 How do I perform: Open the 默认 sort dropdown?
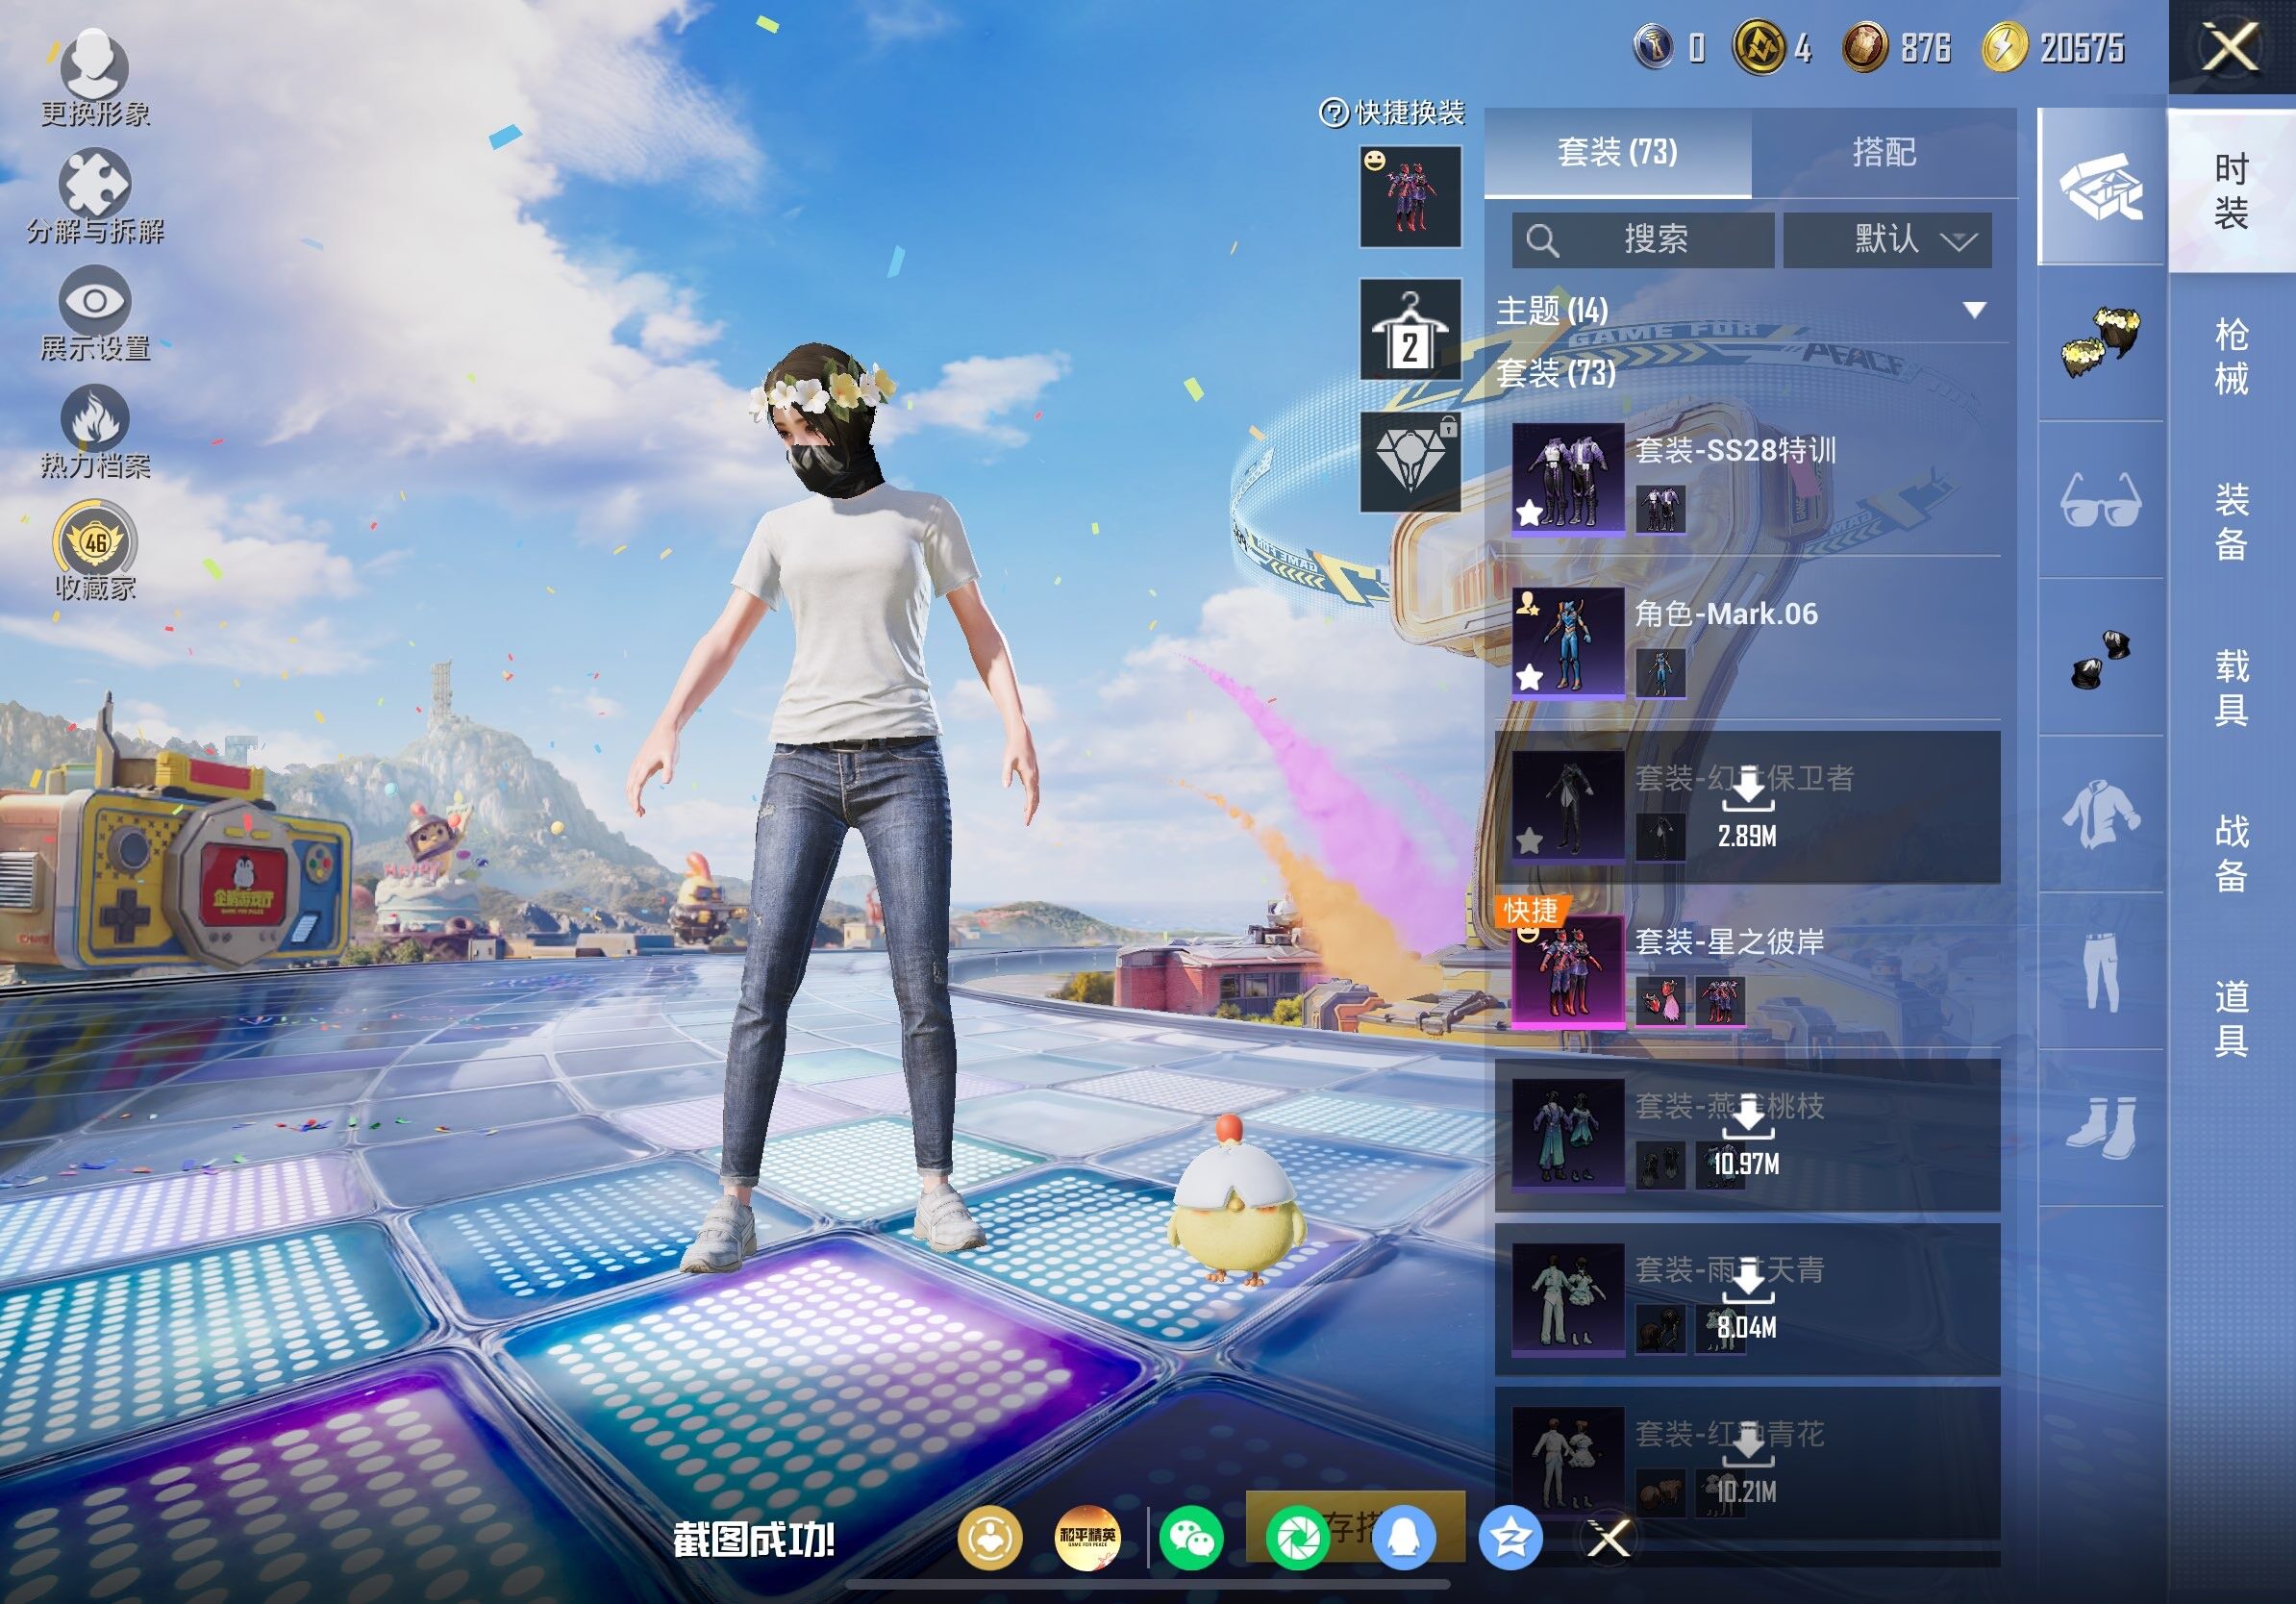tap(1887, 240)
